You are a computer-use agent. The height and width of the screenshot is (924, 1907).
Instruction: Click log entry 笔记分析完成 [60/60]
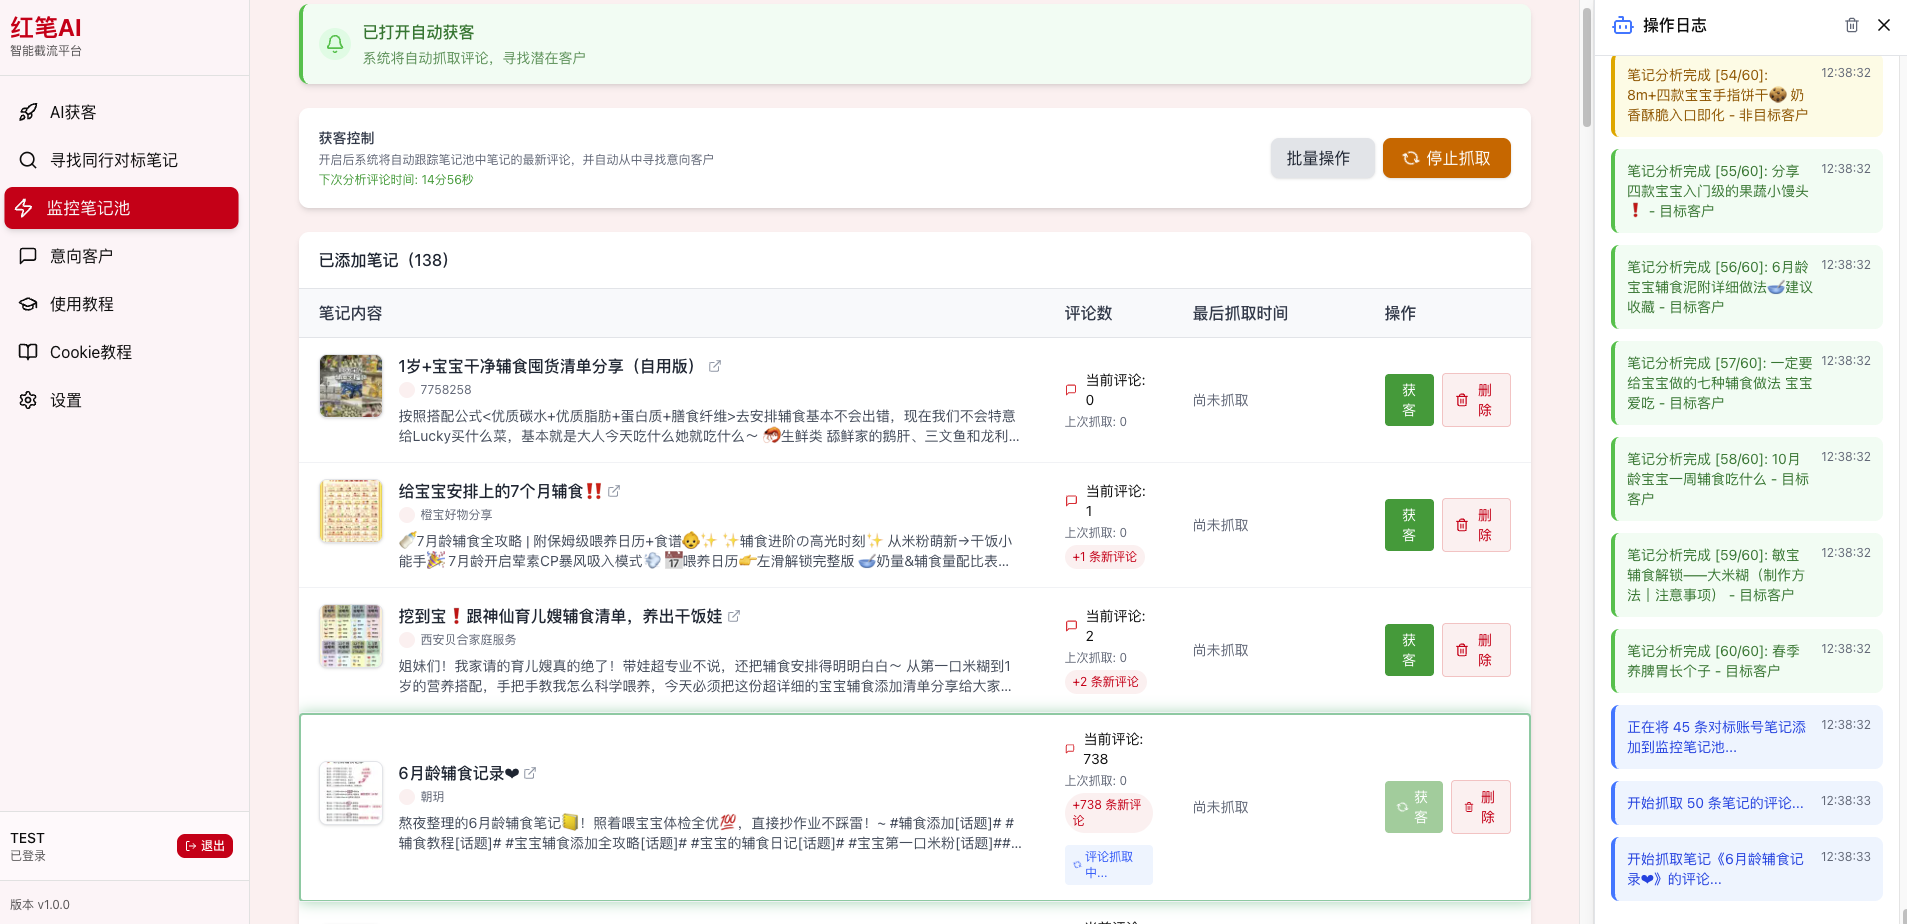(1747, 661)
